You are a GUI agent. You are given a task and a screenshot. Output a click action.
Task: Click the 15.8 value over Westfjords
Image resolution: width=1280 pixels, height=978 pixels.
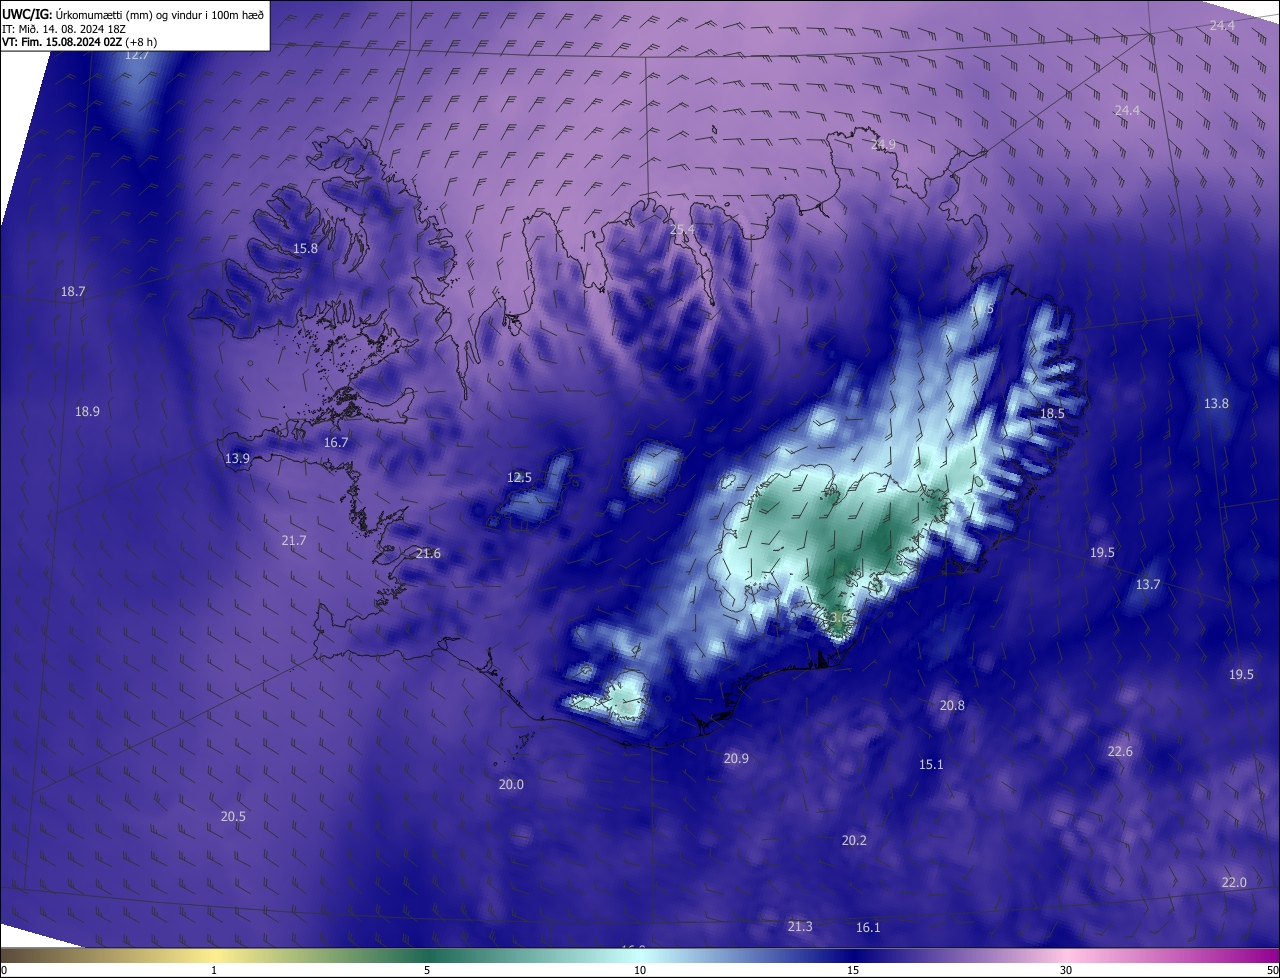click(305, 248)
